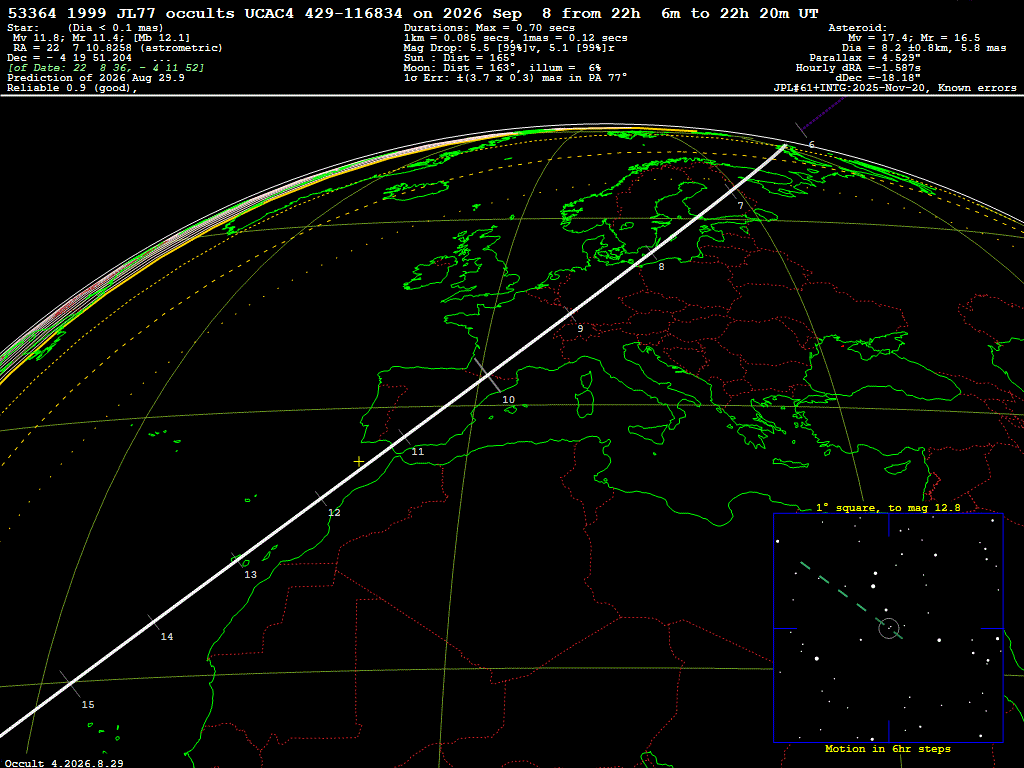Click minute marker 13 near Canary Islands
Screen dimensions: 1024x768
(251, 575)
